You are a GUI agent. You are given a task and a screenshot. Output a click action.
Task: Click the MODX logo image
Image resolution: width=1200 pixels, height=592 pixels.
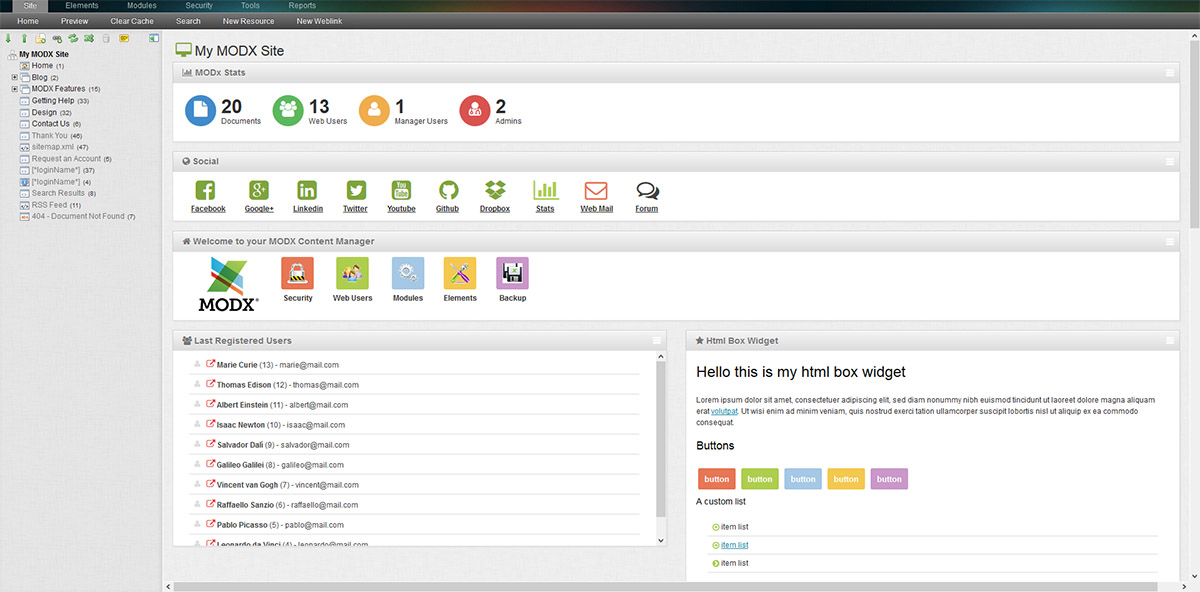coord(228,285)
